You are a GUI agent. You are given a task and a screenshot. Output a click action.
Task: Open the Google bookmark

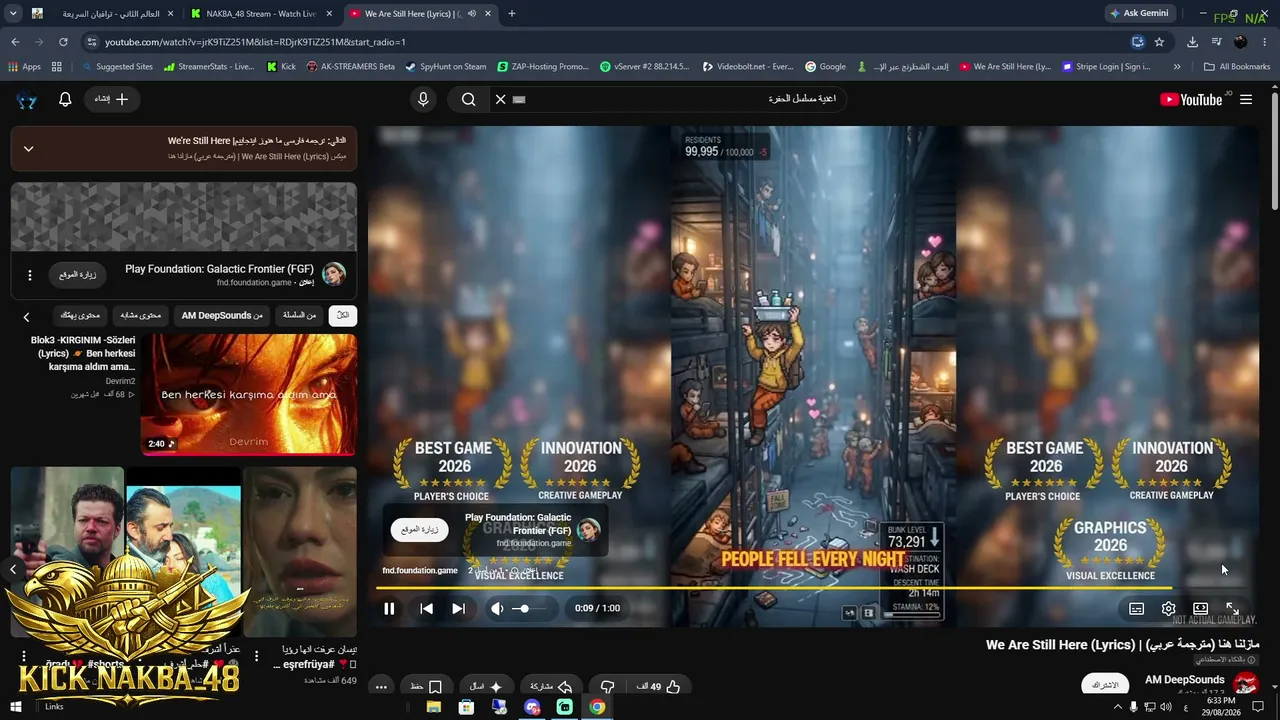tap(825, 67)
